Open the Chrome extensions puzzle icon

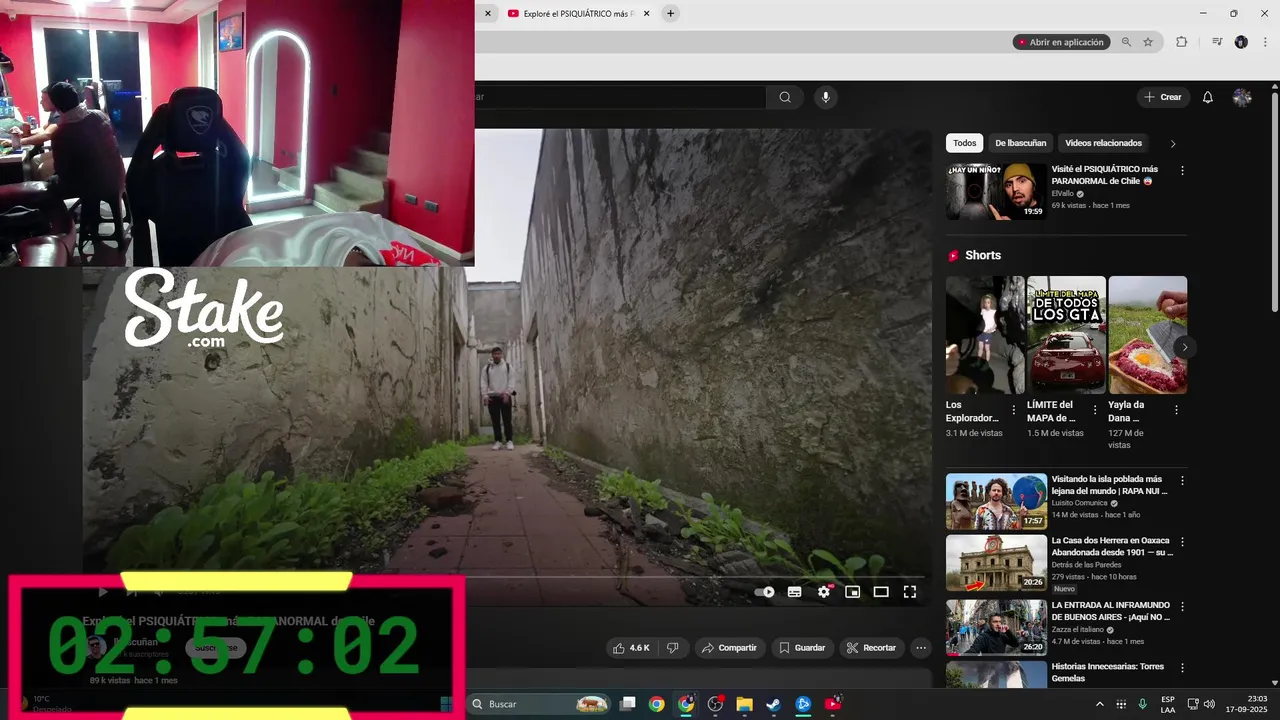[x=1182, y=42]
